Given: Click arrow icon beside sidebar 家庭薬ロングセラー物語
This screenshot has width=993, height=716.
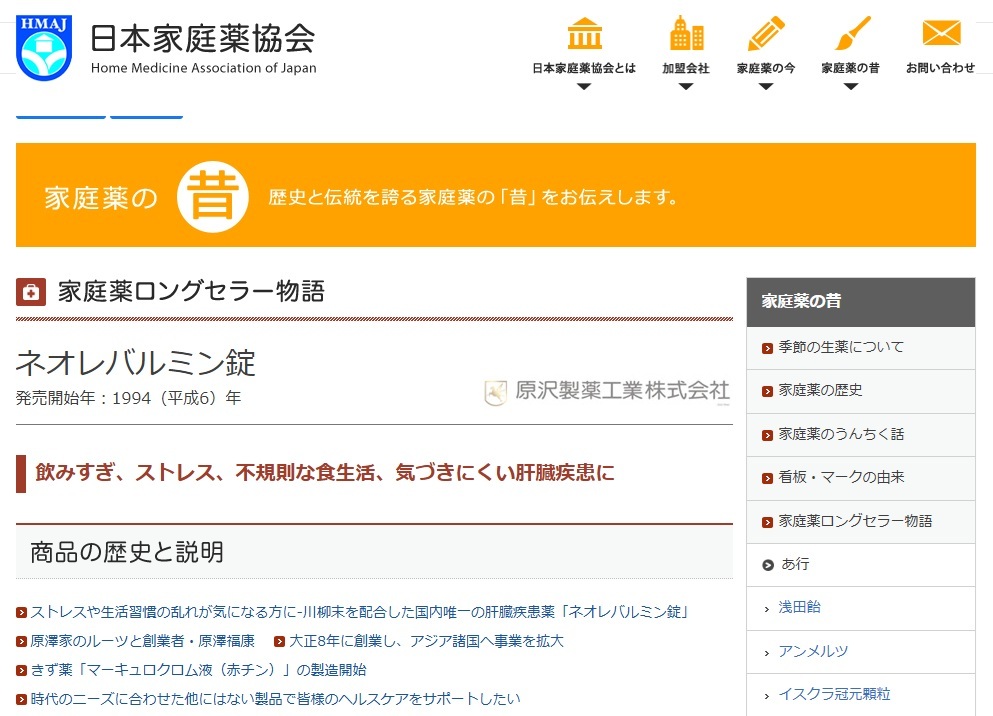Looking at the screenshot, I should [x=768, y=522].
